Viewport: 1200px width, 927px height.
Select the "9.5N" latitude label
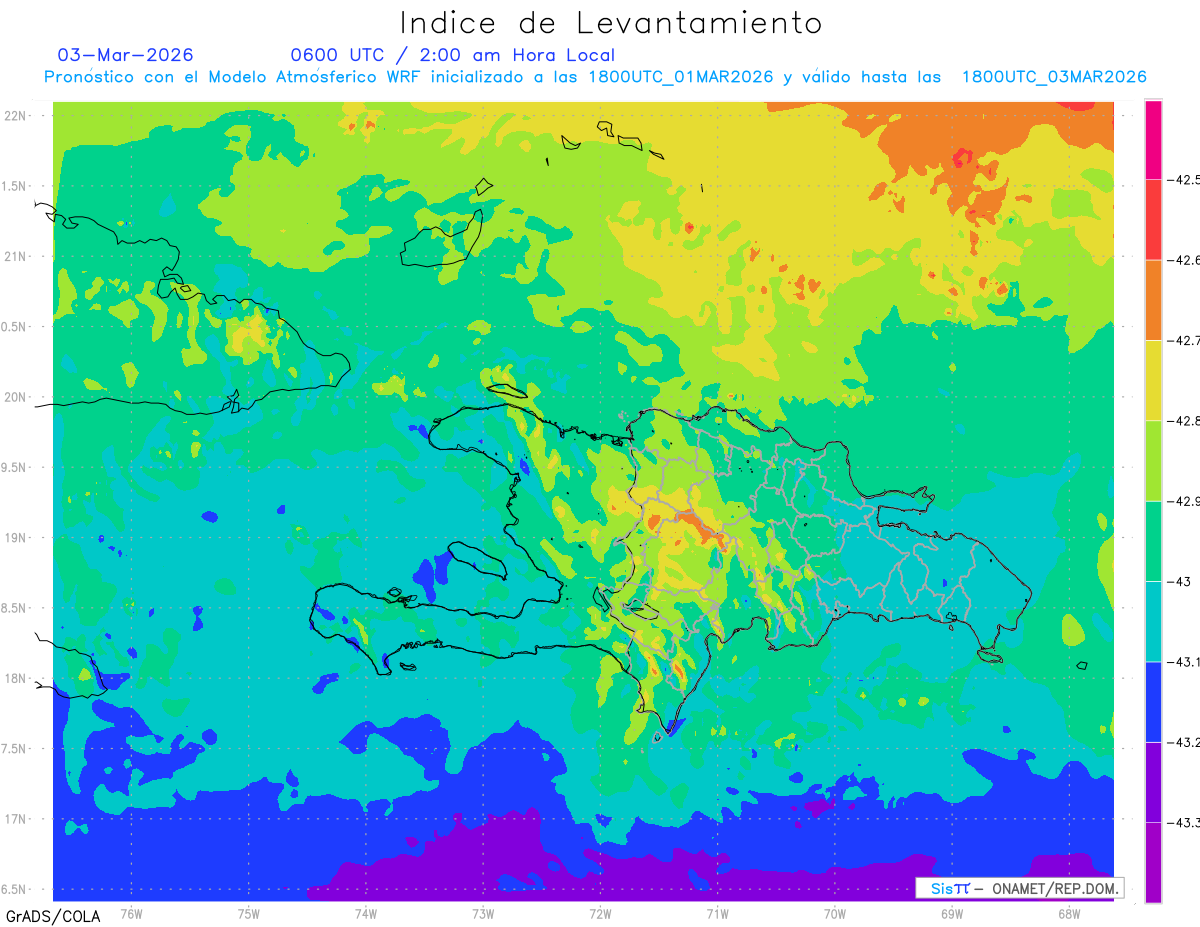click(15, 467)
